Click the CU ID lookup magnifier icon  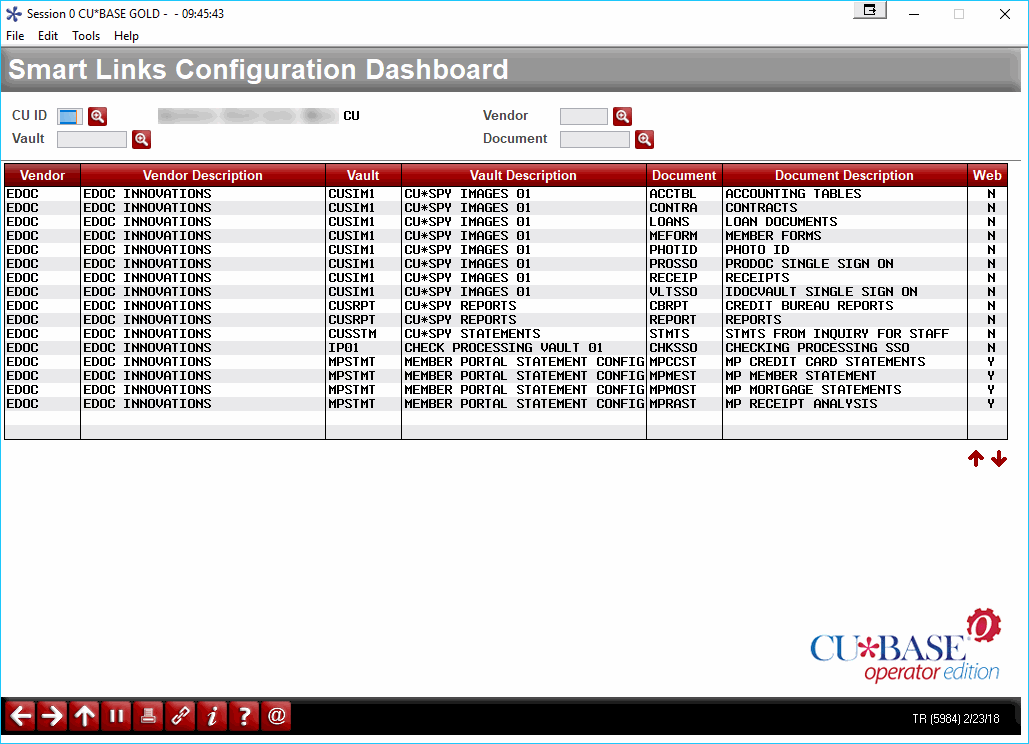point(98,116)
